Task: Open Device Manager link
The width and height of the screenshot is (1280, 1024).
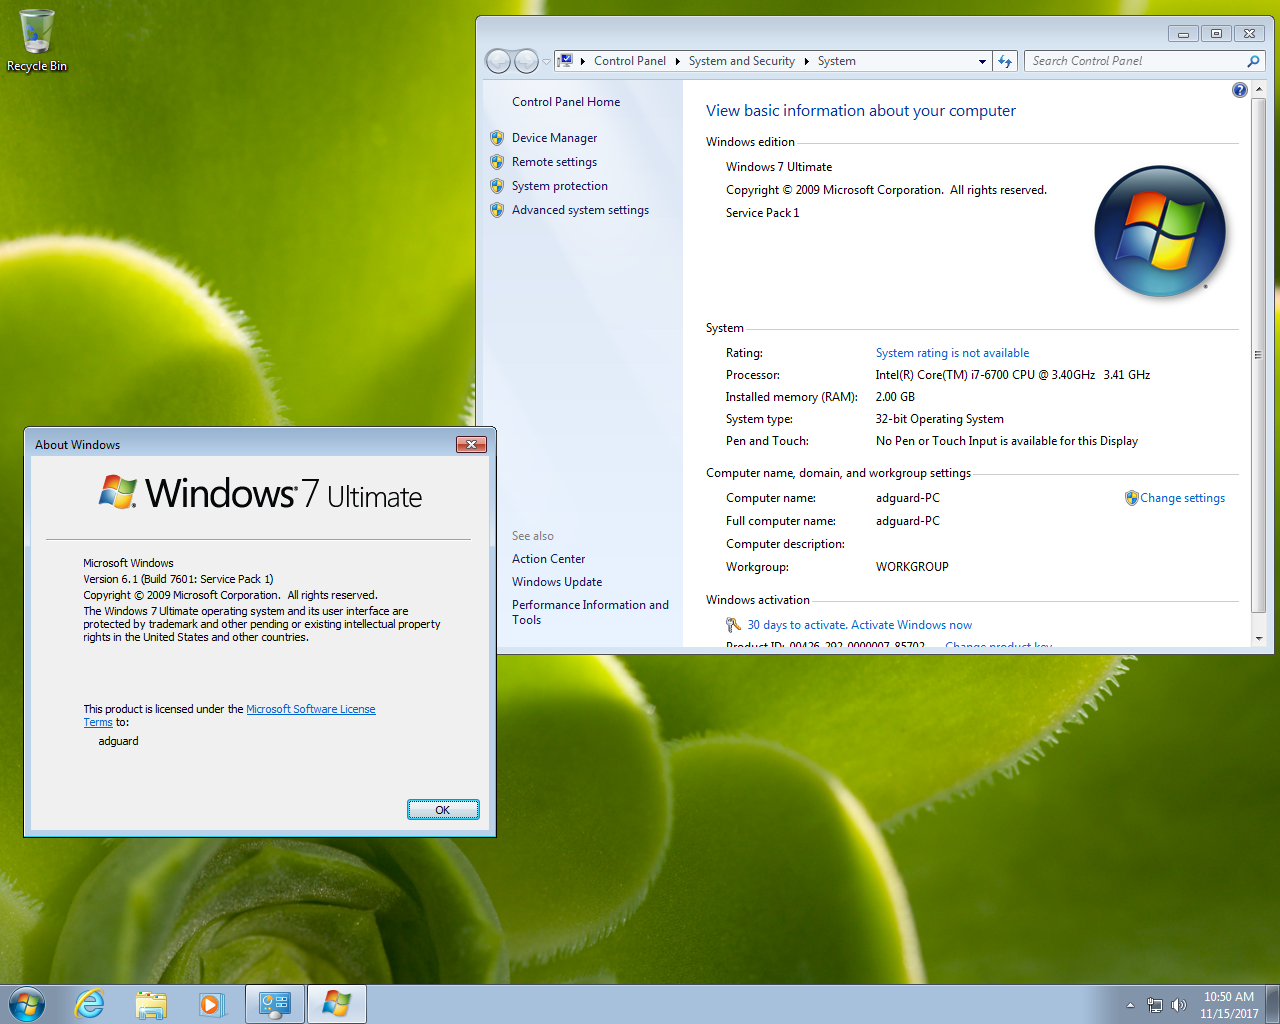Action: [554, 138]
